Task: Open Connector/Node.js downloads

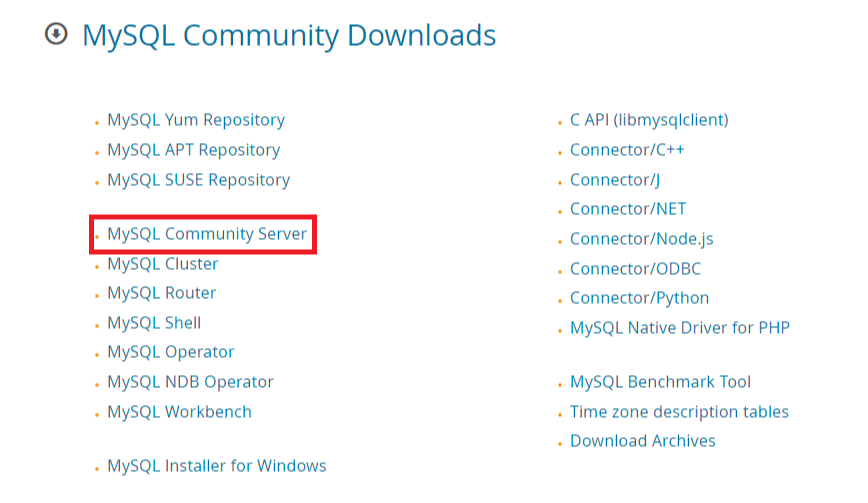Action: (x=642, y=238)
